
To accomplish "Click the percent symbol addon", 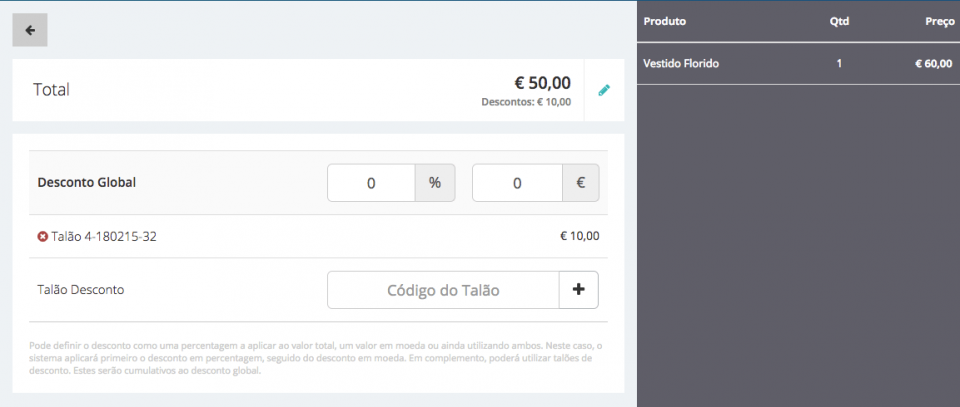I will [x=435, y=183].
